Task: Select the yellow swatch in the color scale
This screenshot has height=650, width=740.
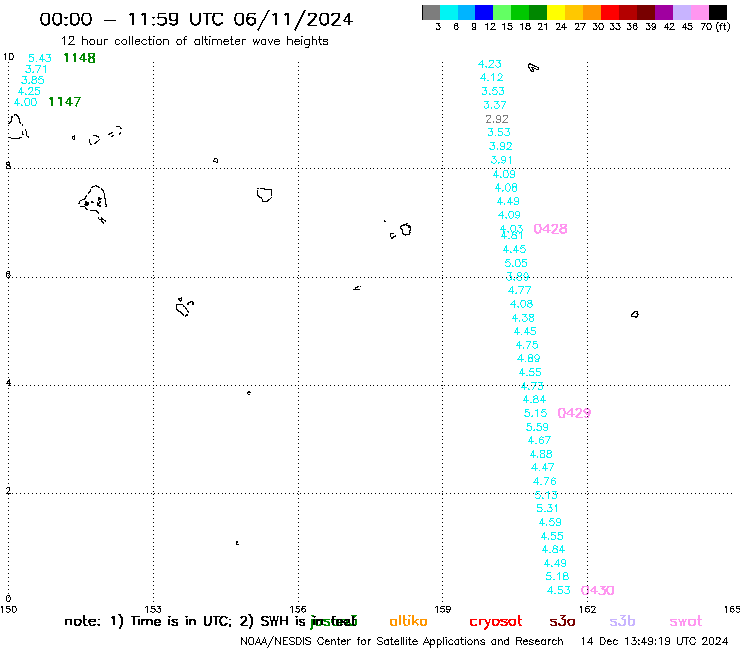Action: pyautogui.click(x=556, y=12)
